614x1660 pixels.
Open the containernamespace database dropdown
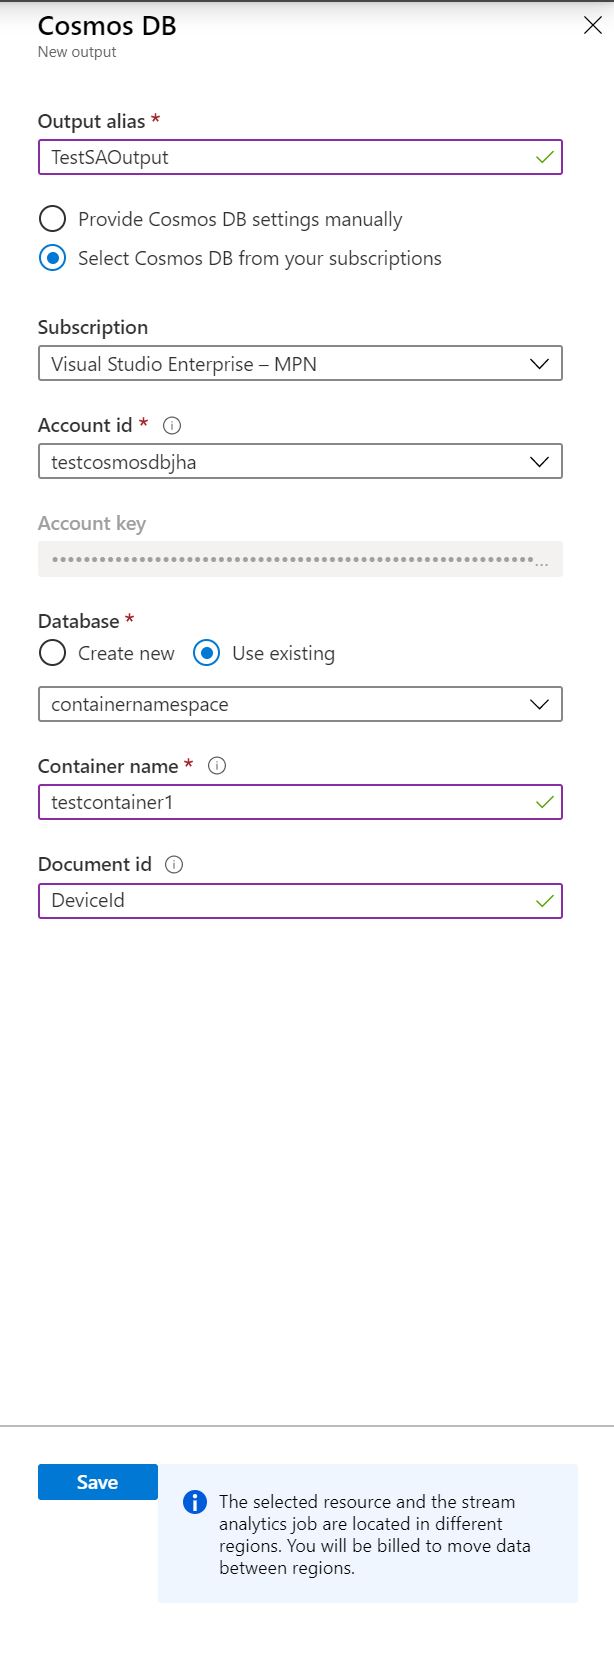coord(300,704)
